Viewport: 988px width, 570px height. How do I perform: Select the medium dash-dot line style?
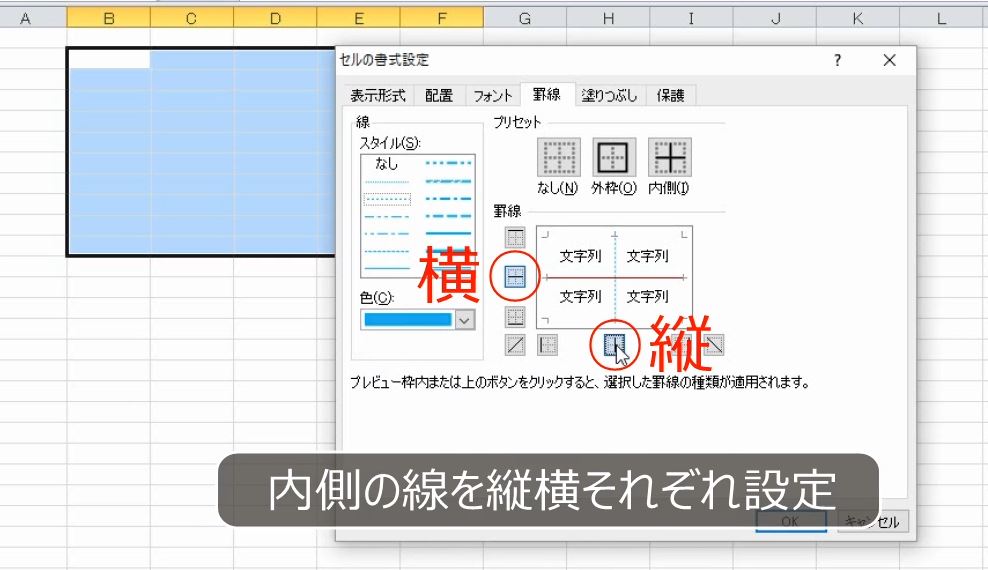pos(449,199)
